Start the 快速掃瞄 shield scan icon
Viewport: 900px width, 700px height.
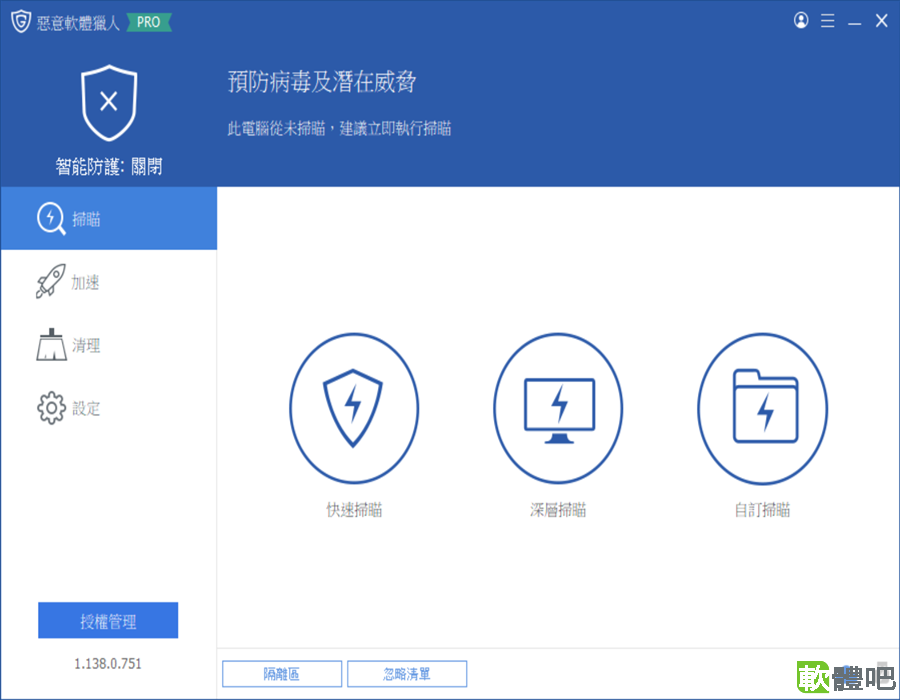354,408
